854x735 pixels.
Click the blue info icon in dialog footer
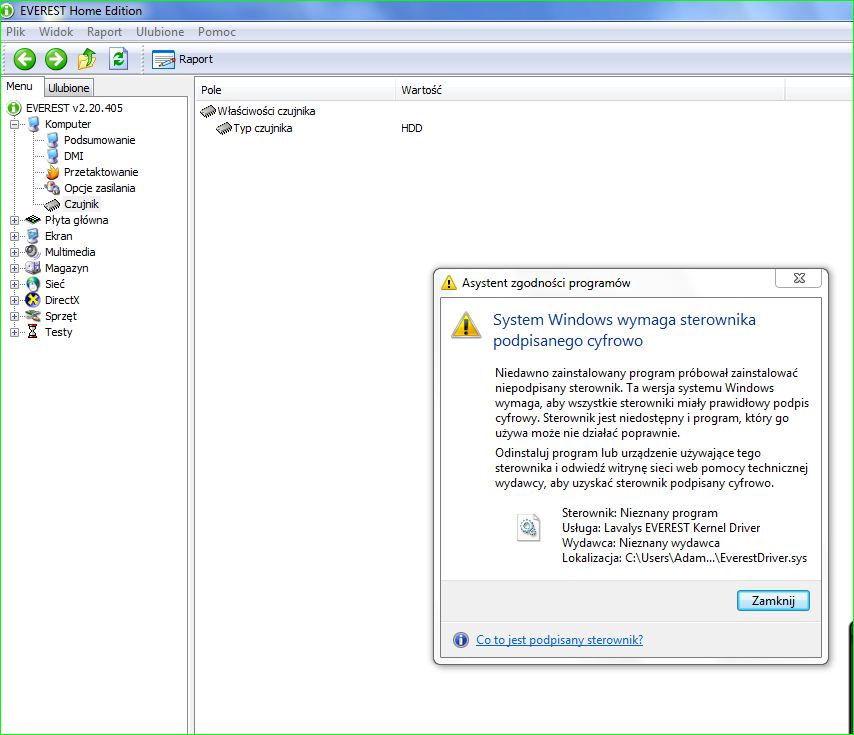(461, 640)
